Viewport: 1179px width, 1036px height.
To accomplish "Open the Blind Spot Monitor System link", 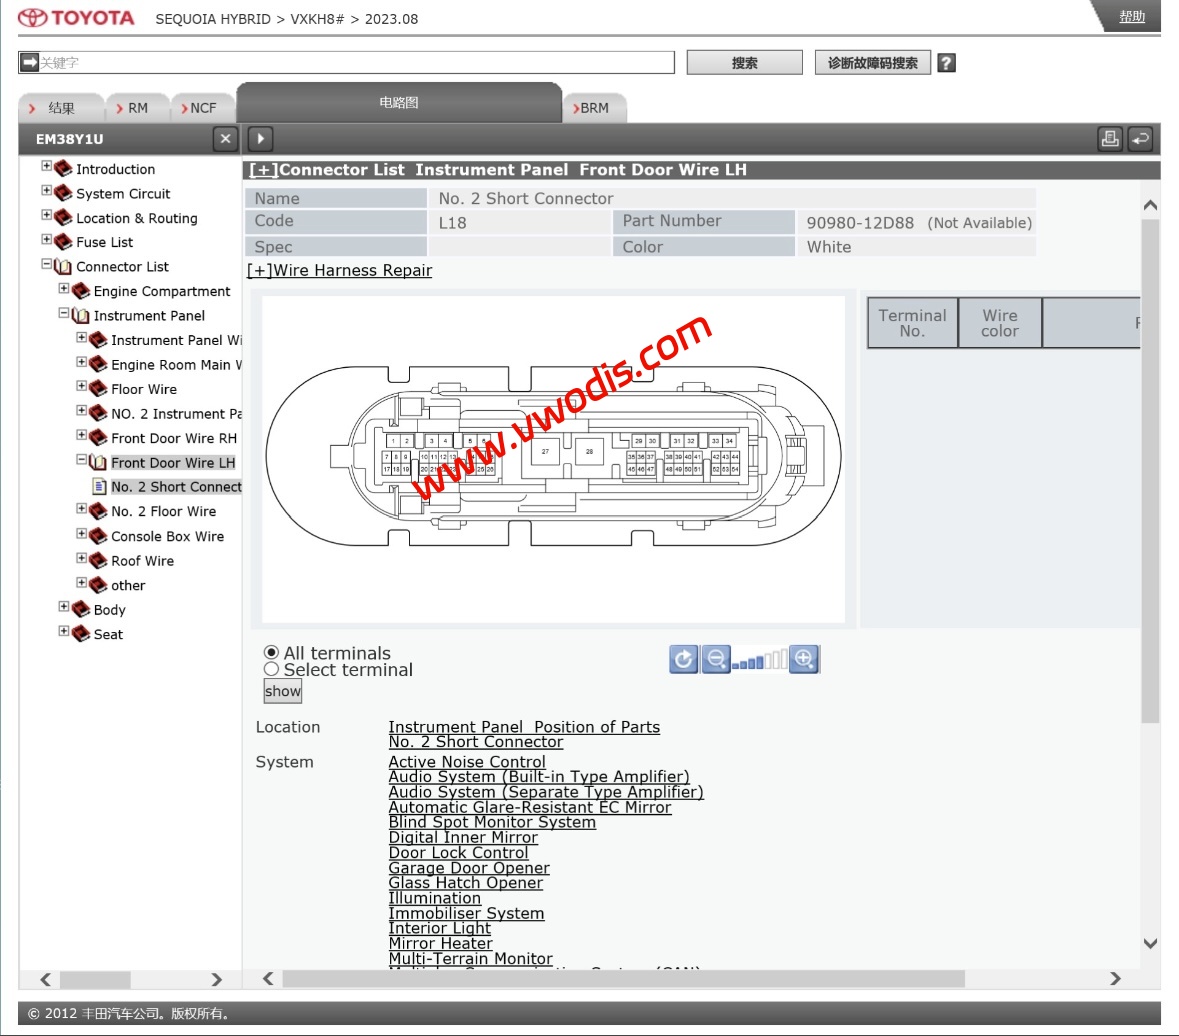I will [x=492, y=822].
